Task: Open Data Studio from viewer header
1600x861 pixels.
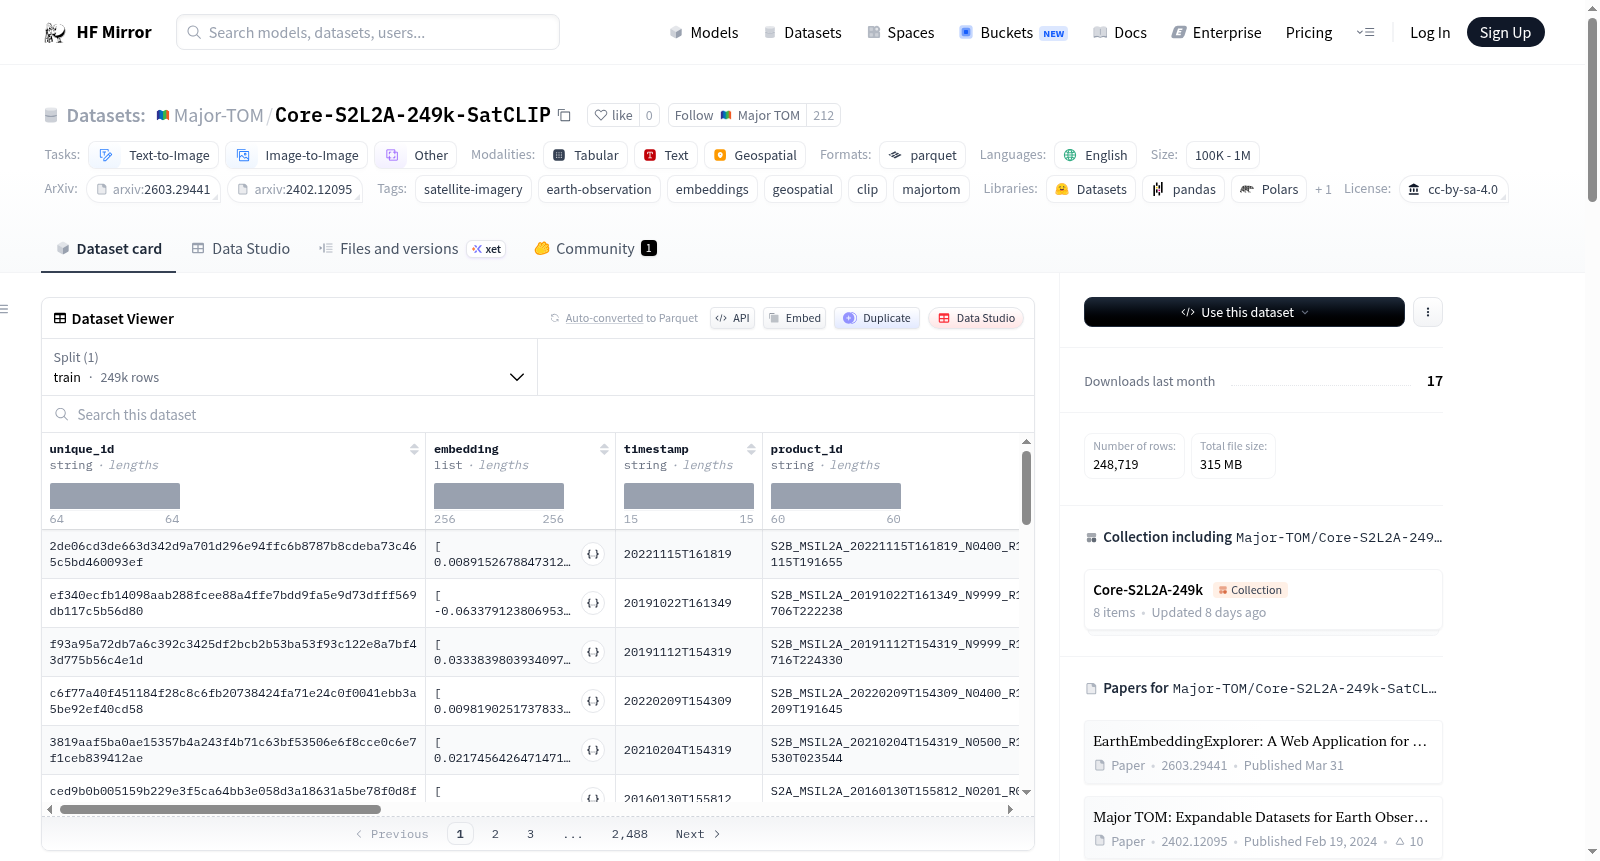Action: [976, 318]
